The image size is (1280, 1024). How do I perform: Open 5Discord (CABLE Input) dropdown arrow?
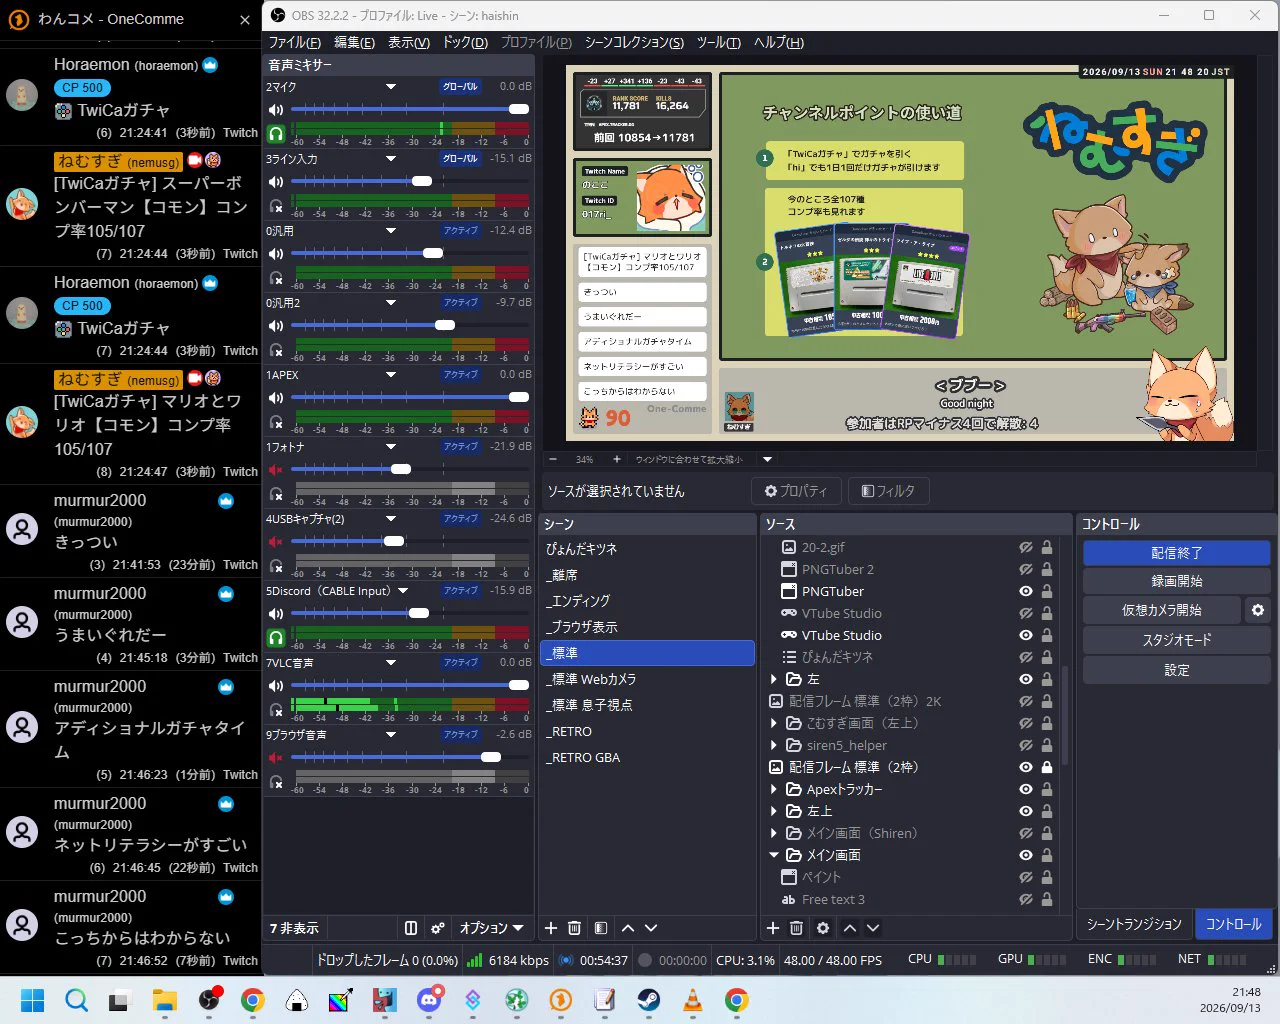(x=403, y=591)
